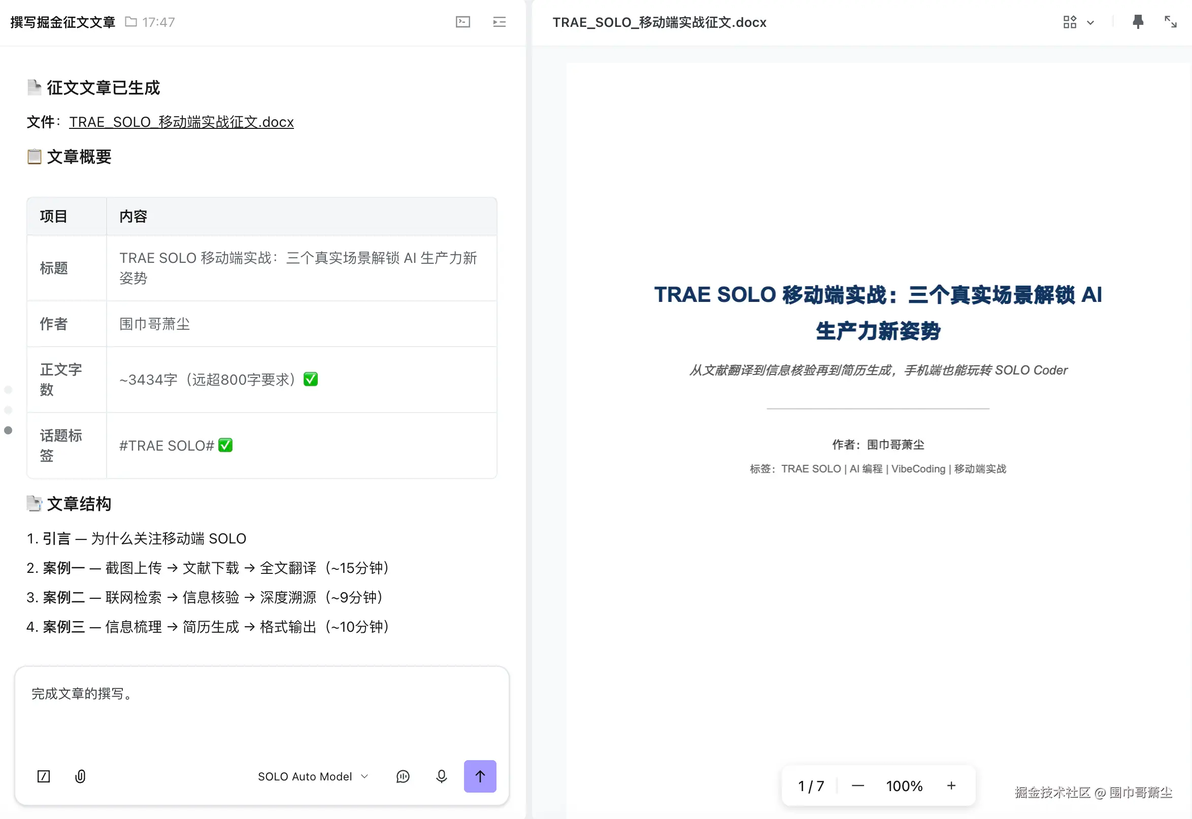The width and height of the screenshot is (1192, 819).
Task: Click the dark scroll position dot on left edge
Action: [8, 430]
